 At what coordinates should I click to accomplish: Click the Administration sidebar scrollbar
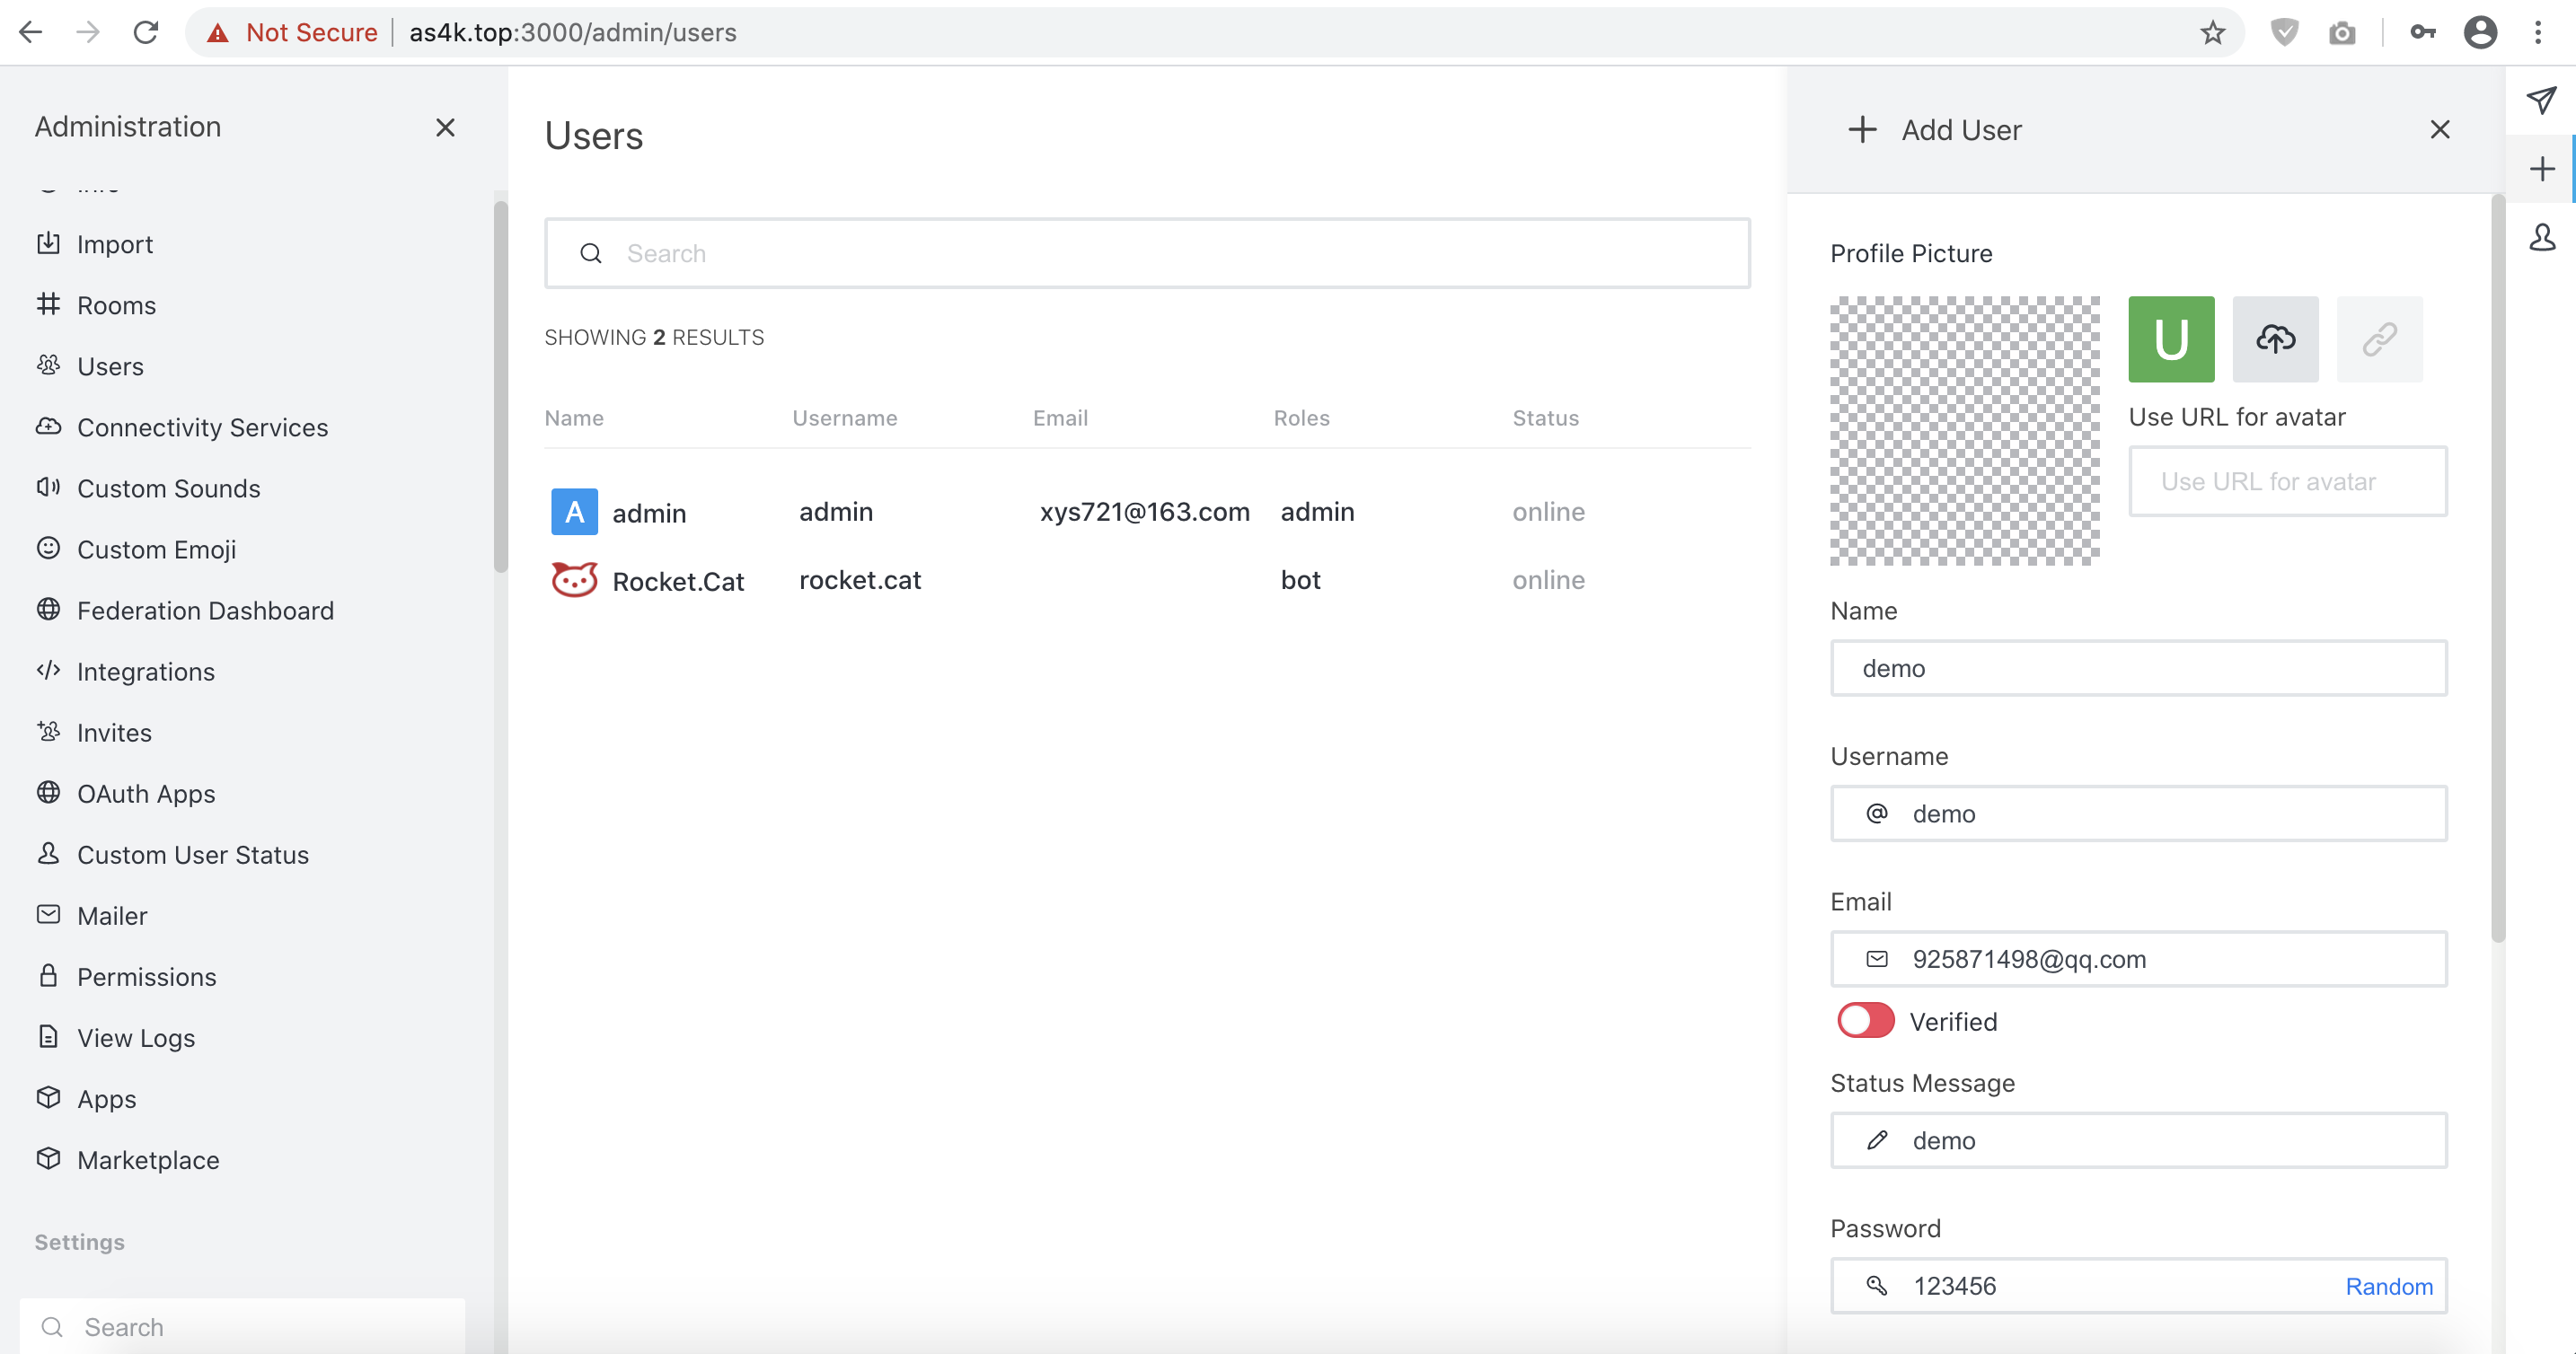(x=500, y=387)
